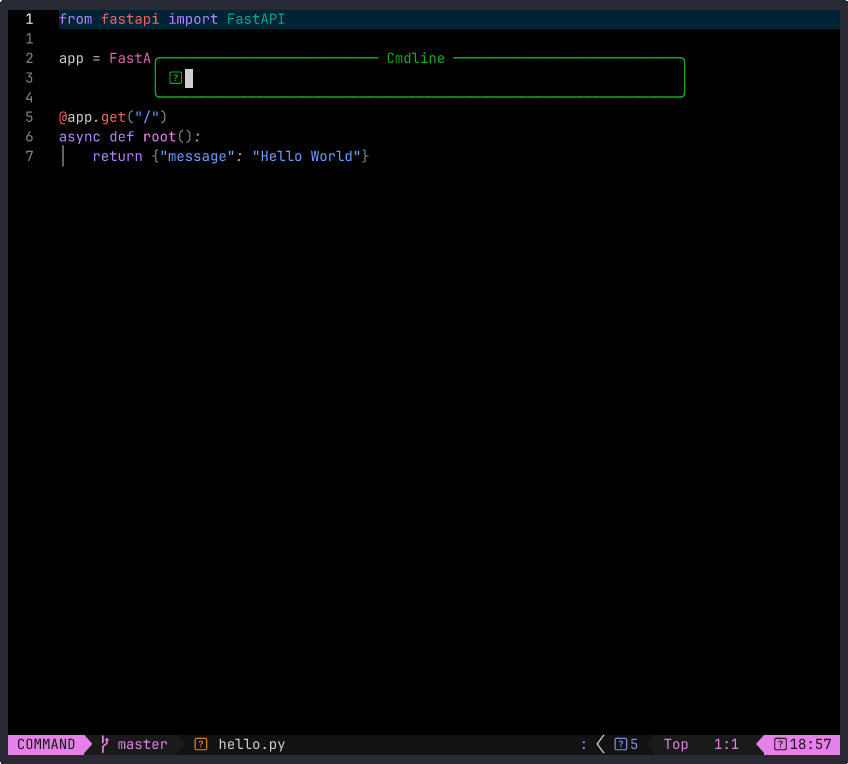
Task: Click the 'async' keyword
Action: 80,137
